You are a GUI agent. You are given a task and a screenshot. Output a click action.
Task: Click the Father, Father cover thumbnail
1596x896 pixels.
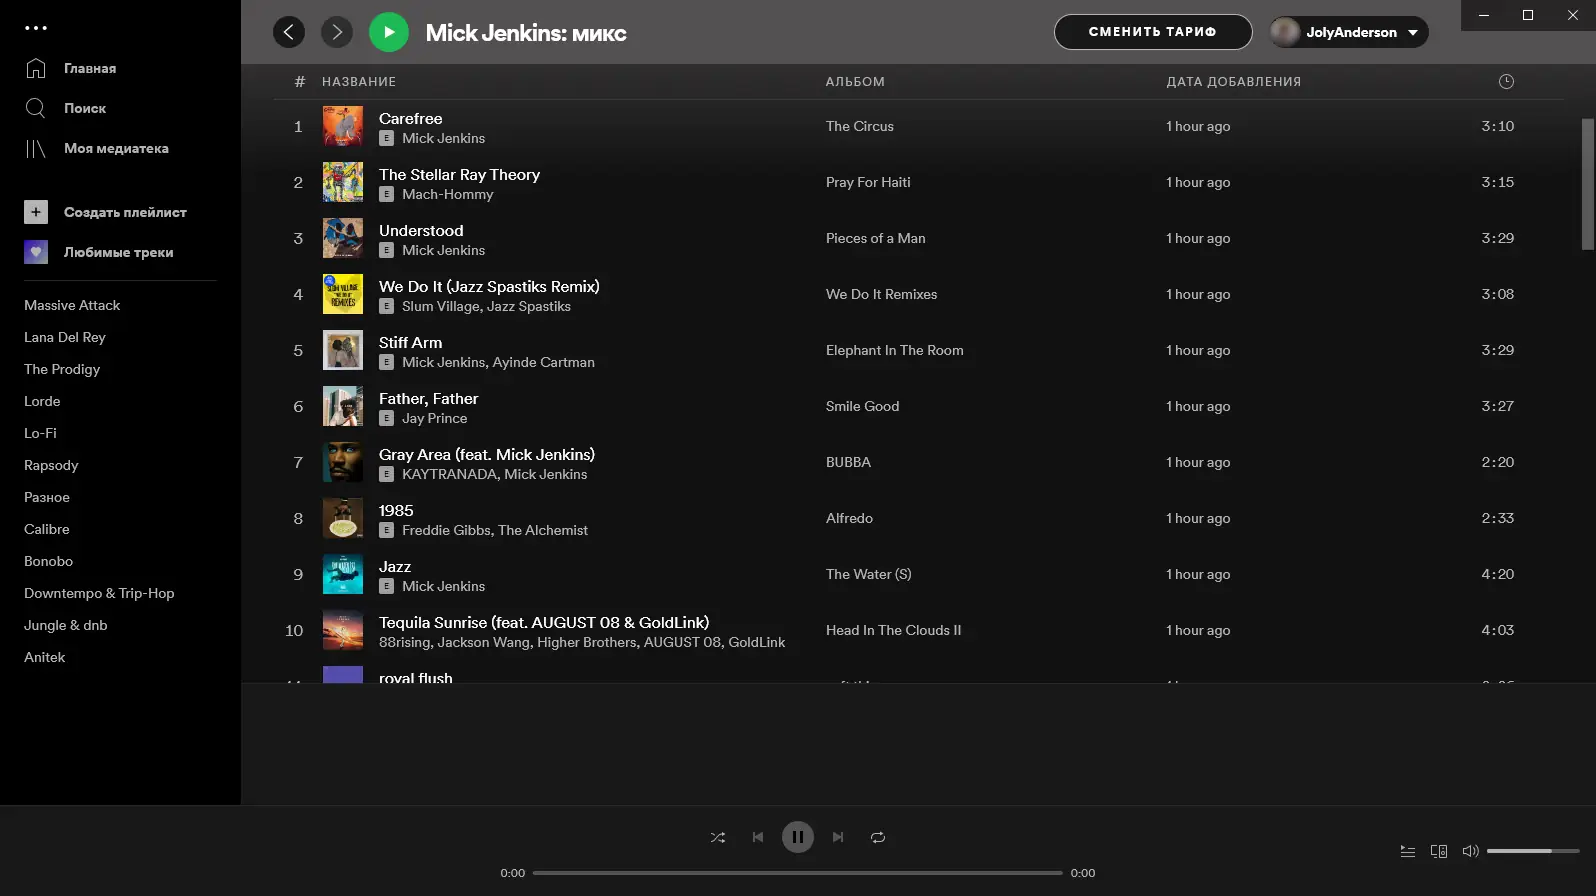click(343, 406)
